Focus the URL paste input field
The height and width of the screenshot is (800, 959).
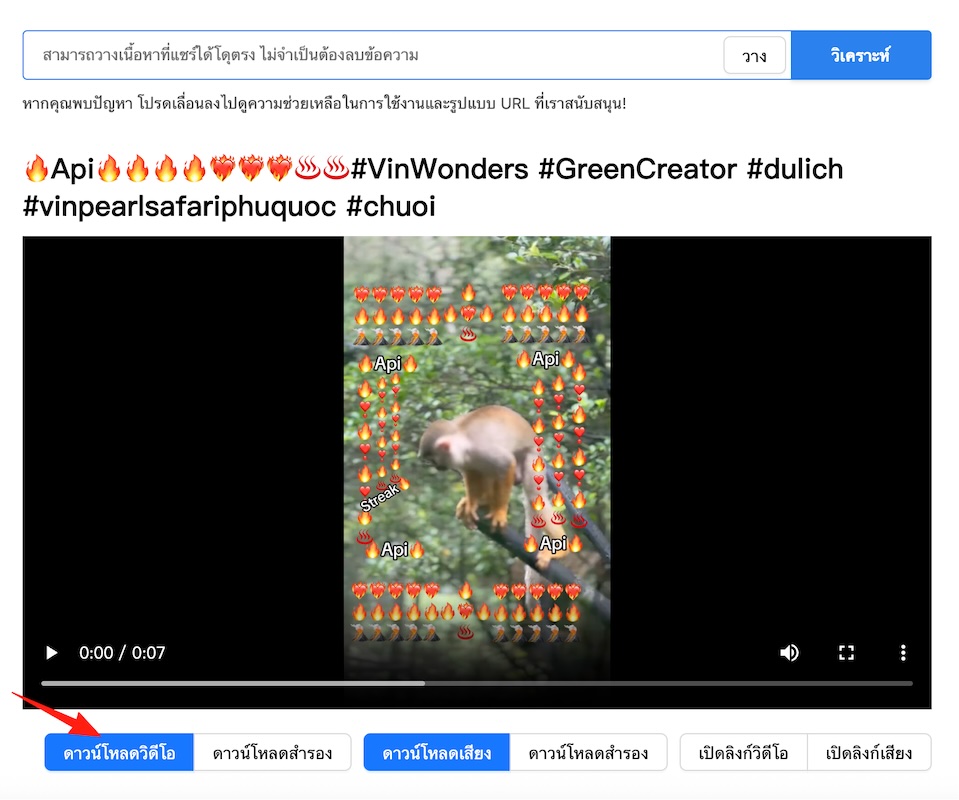tap(373, 55)
